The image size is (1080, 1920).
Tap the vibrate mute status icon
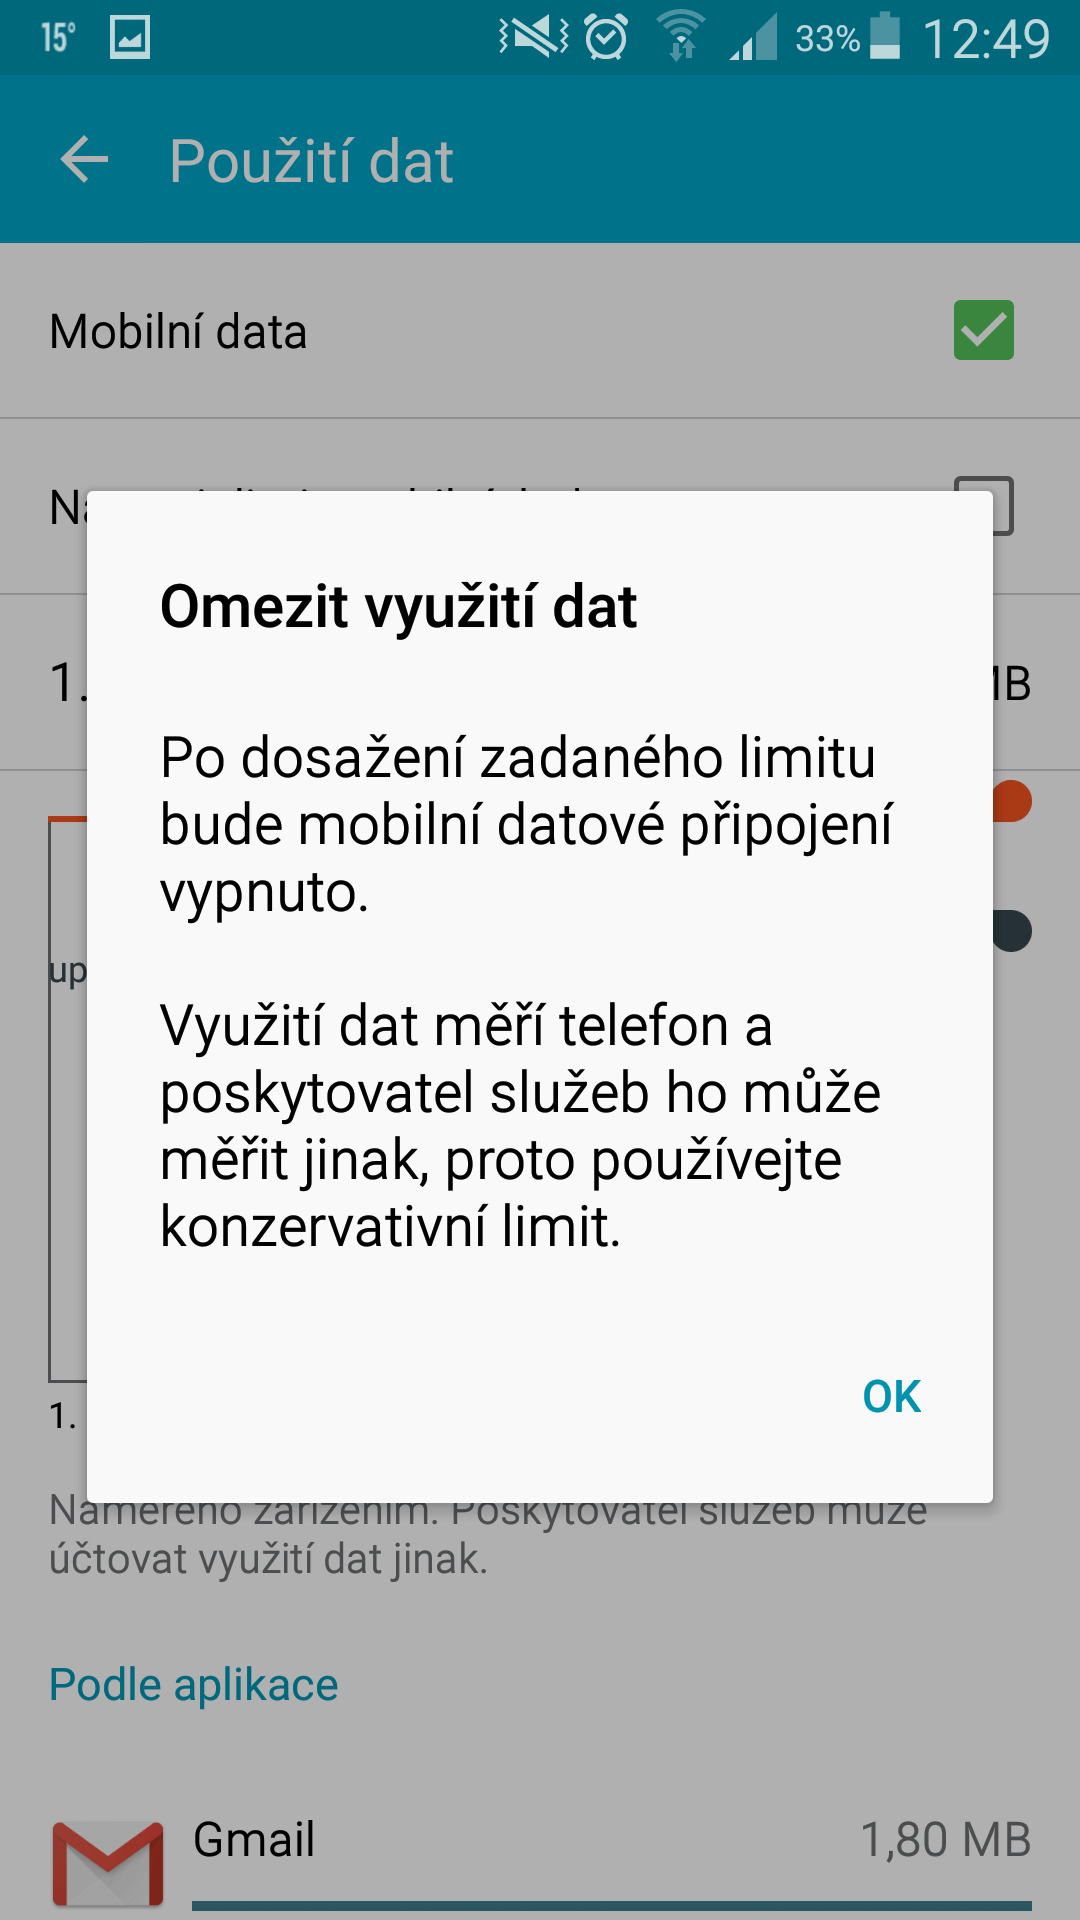tap(534, 38)
